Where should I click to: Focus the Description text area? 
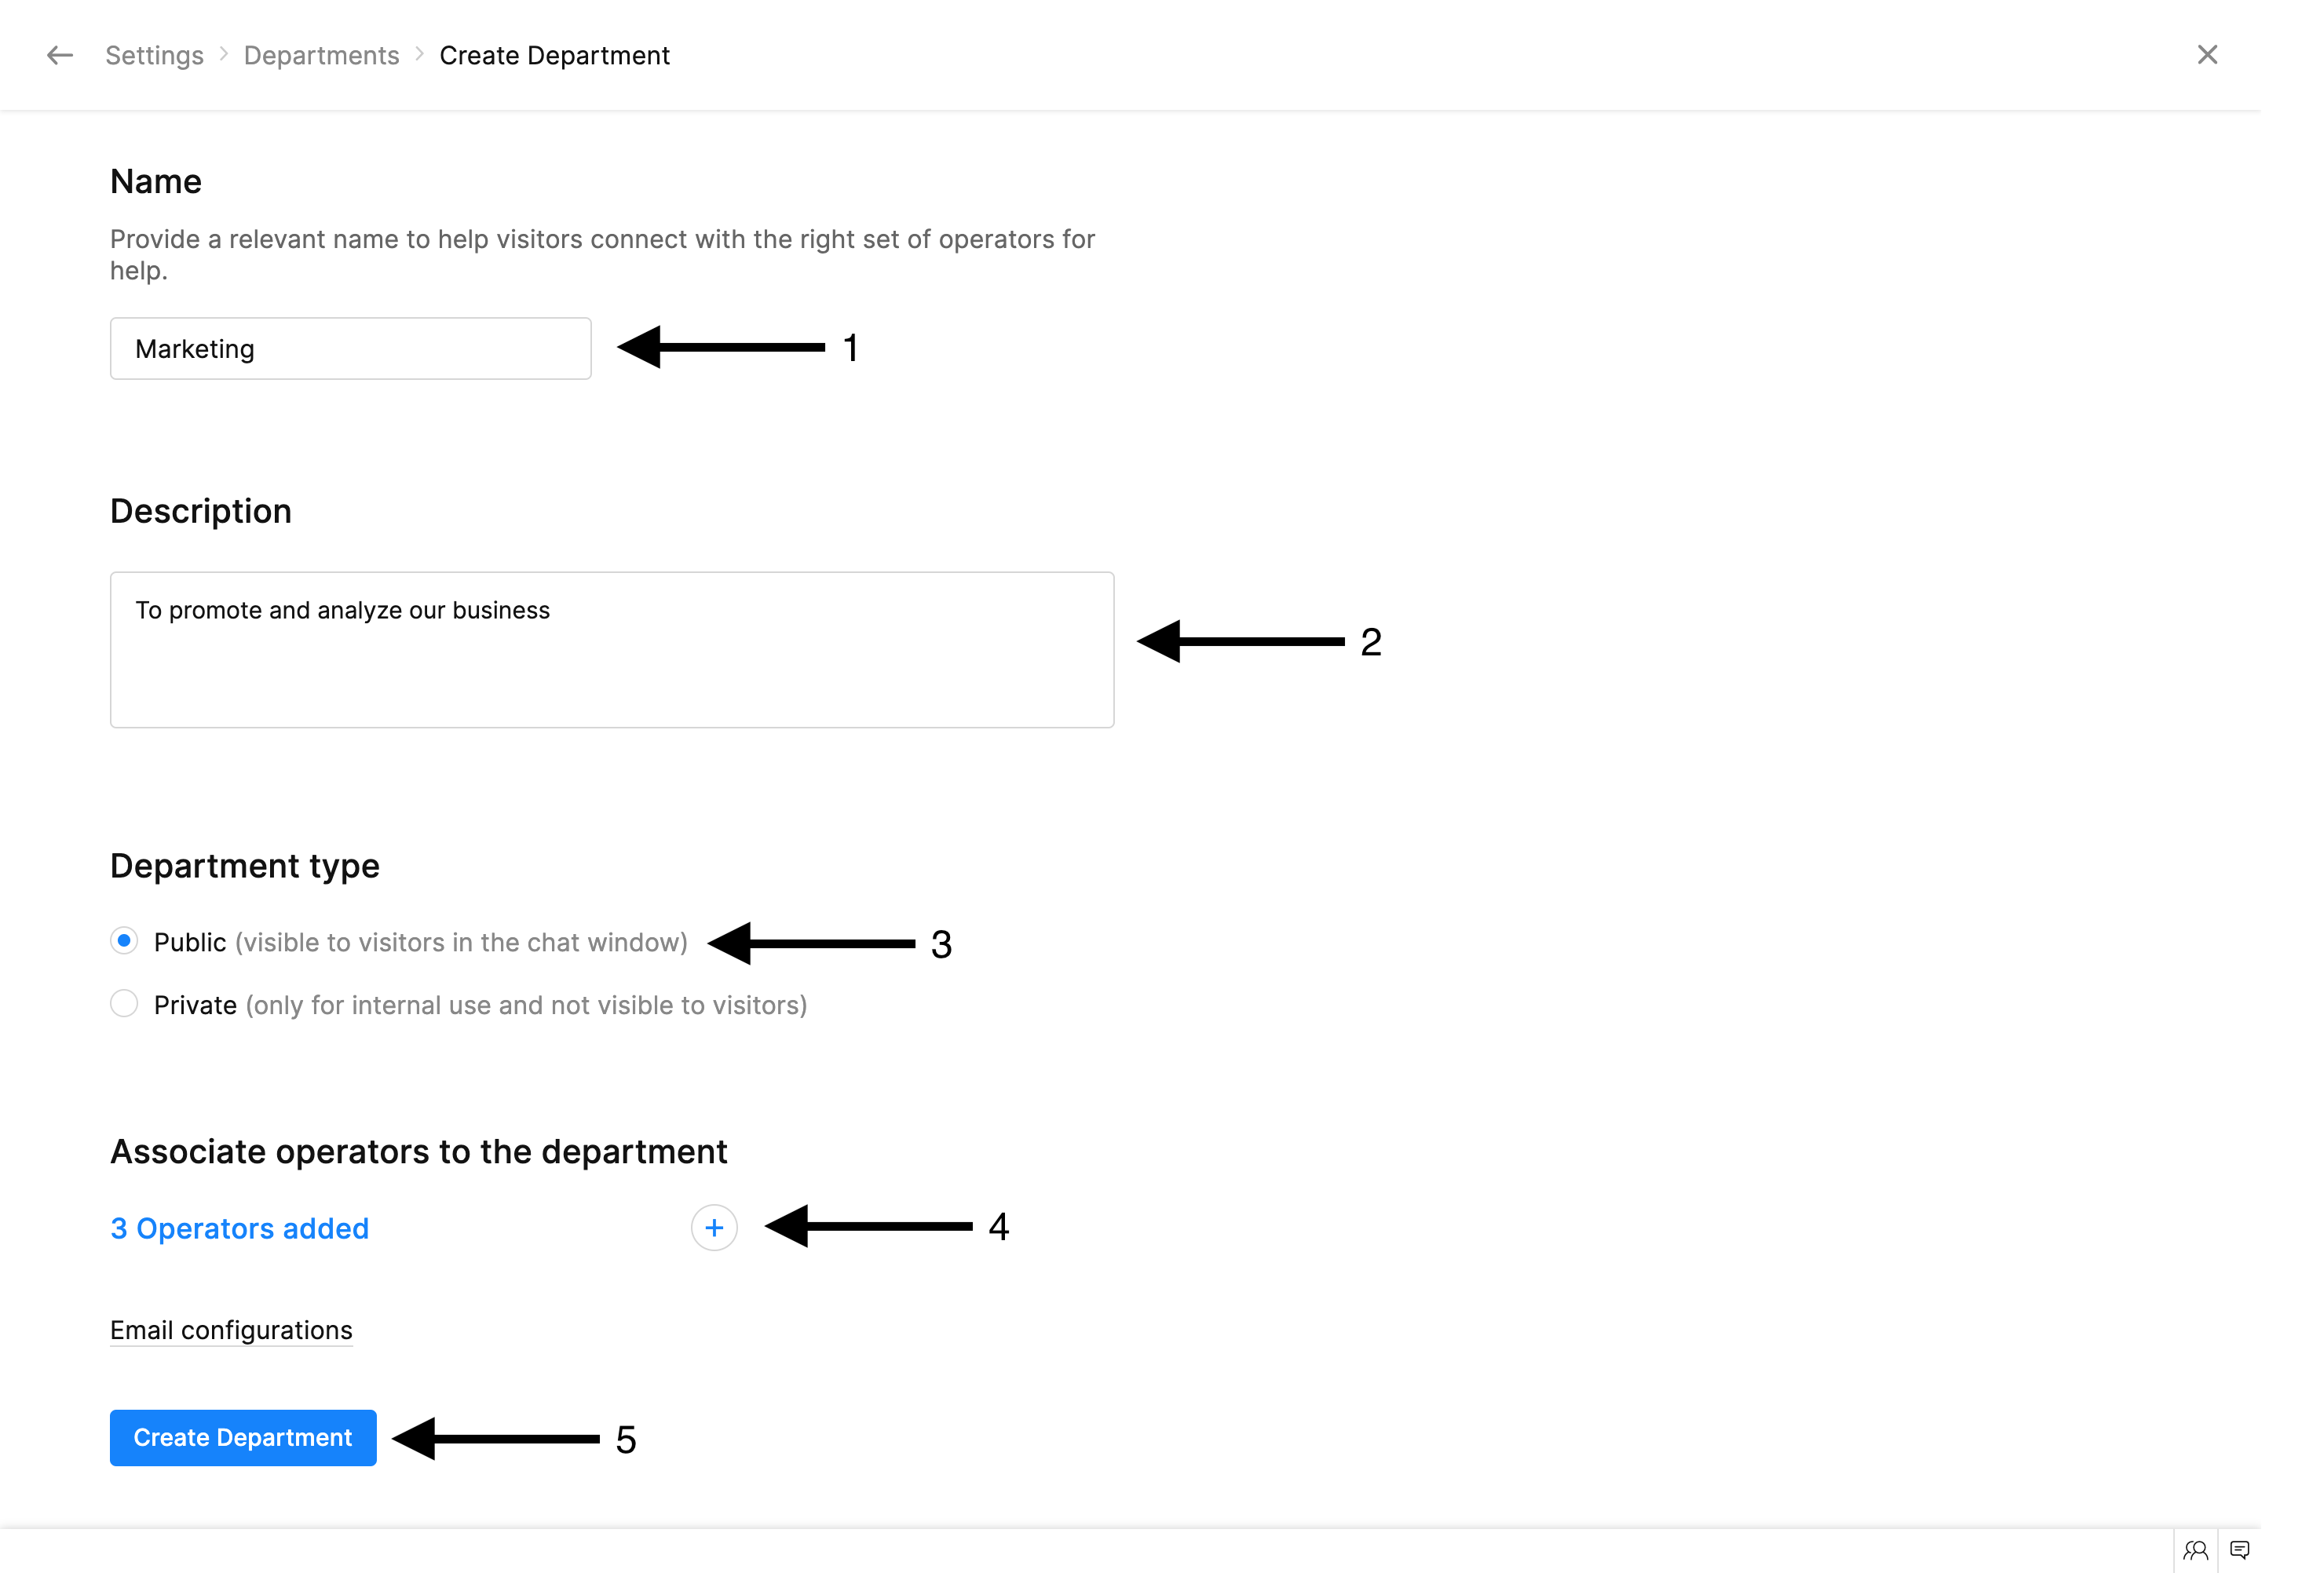tap(612, 650)
